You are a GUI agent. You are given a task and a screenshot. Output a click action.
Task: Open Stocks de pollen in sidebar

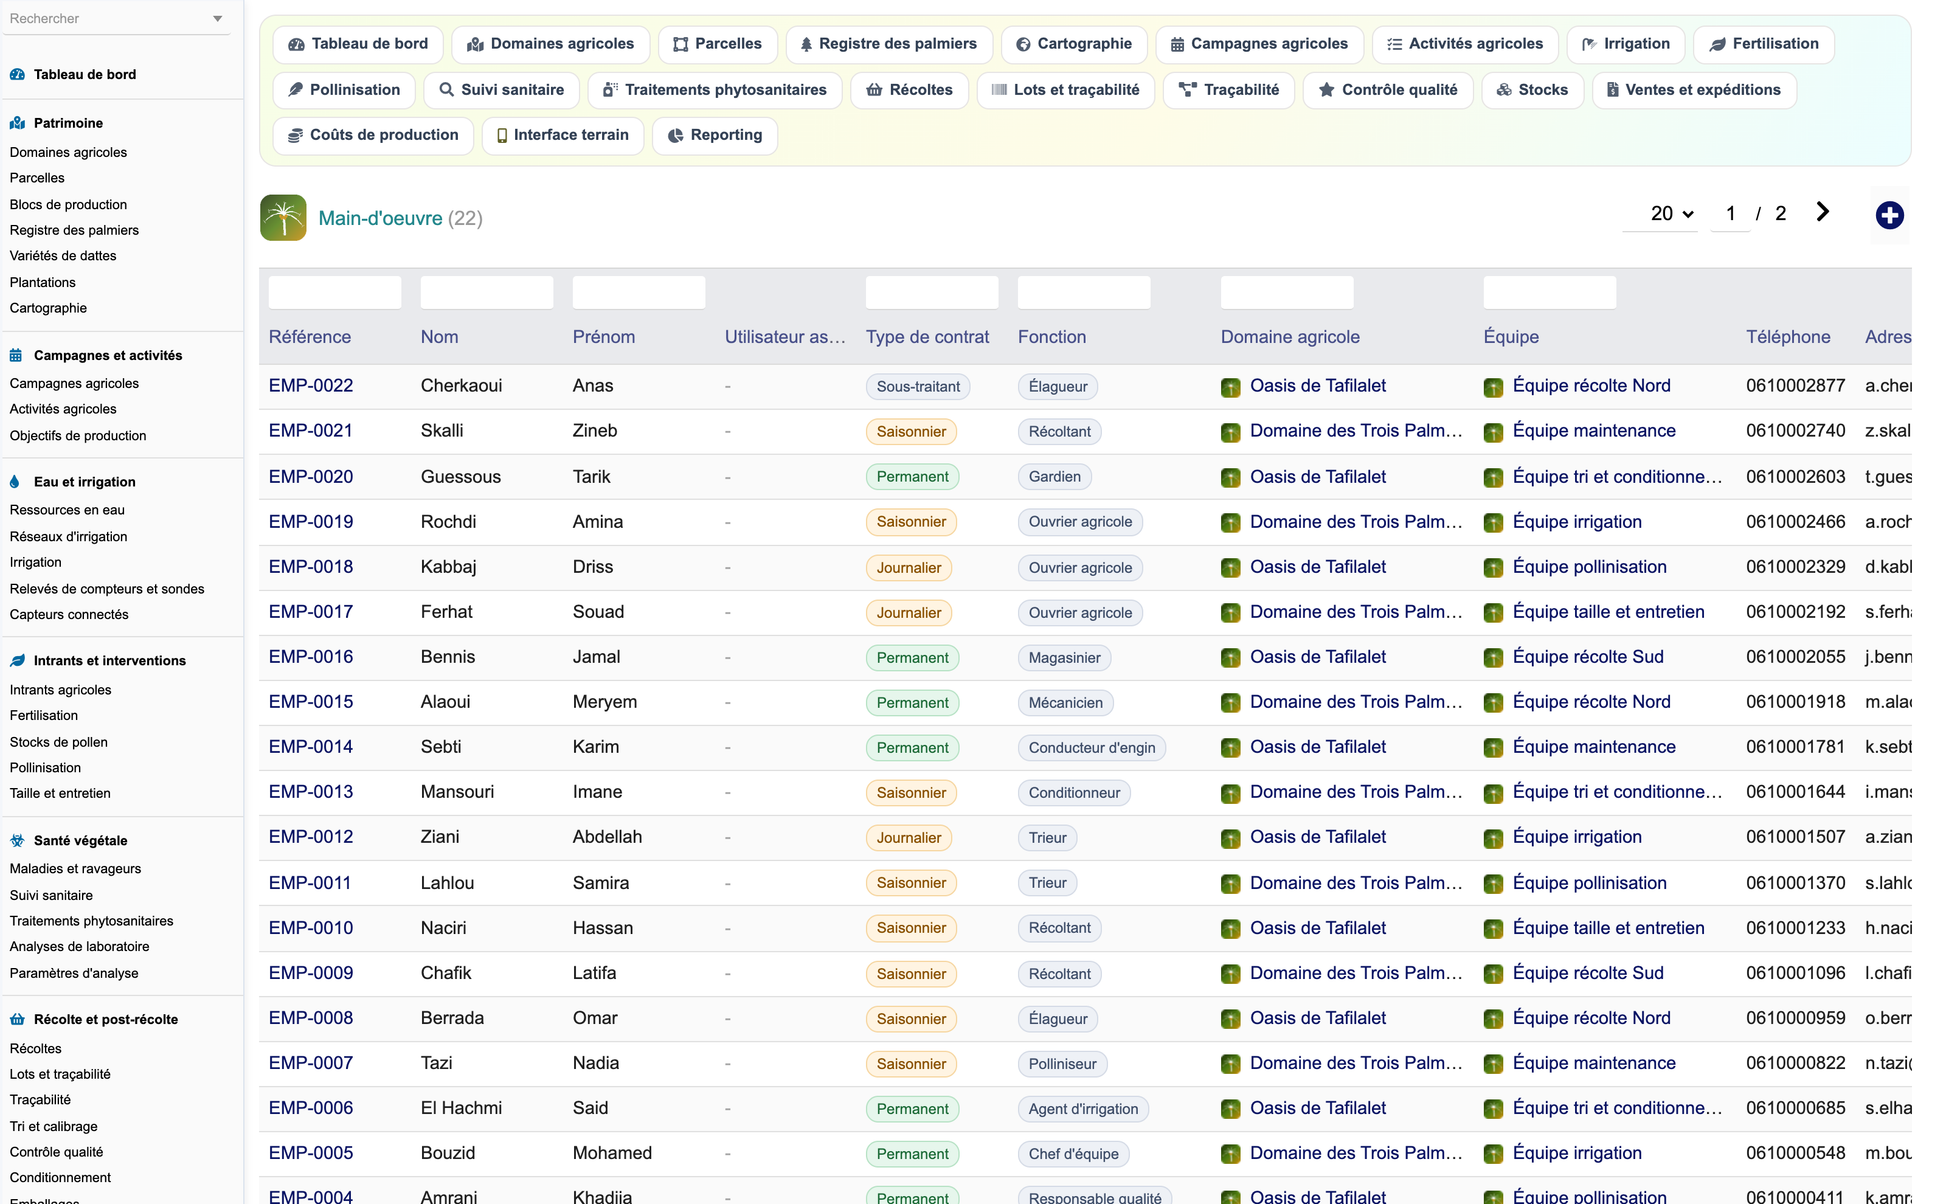[59, 742]
